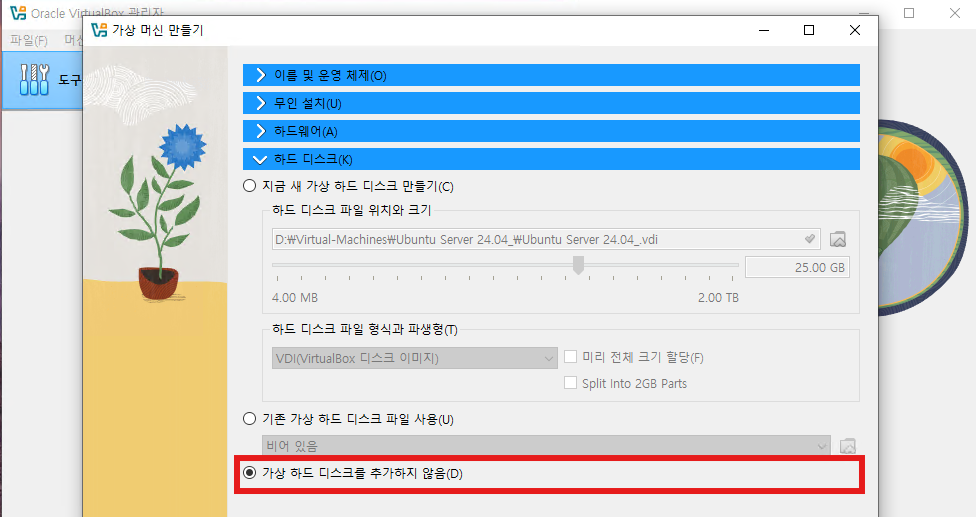Click the hard disk file path field

coord(546,239)
